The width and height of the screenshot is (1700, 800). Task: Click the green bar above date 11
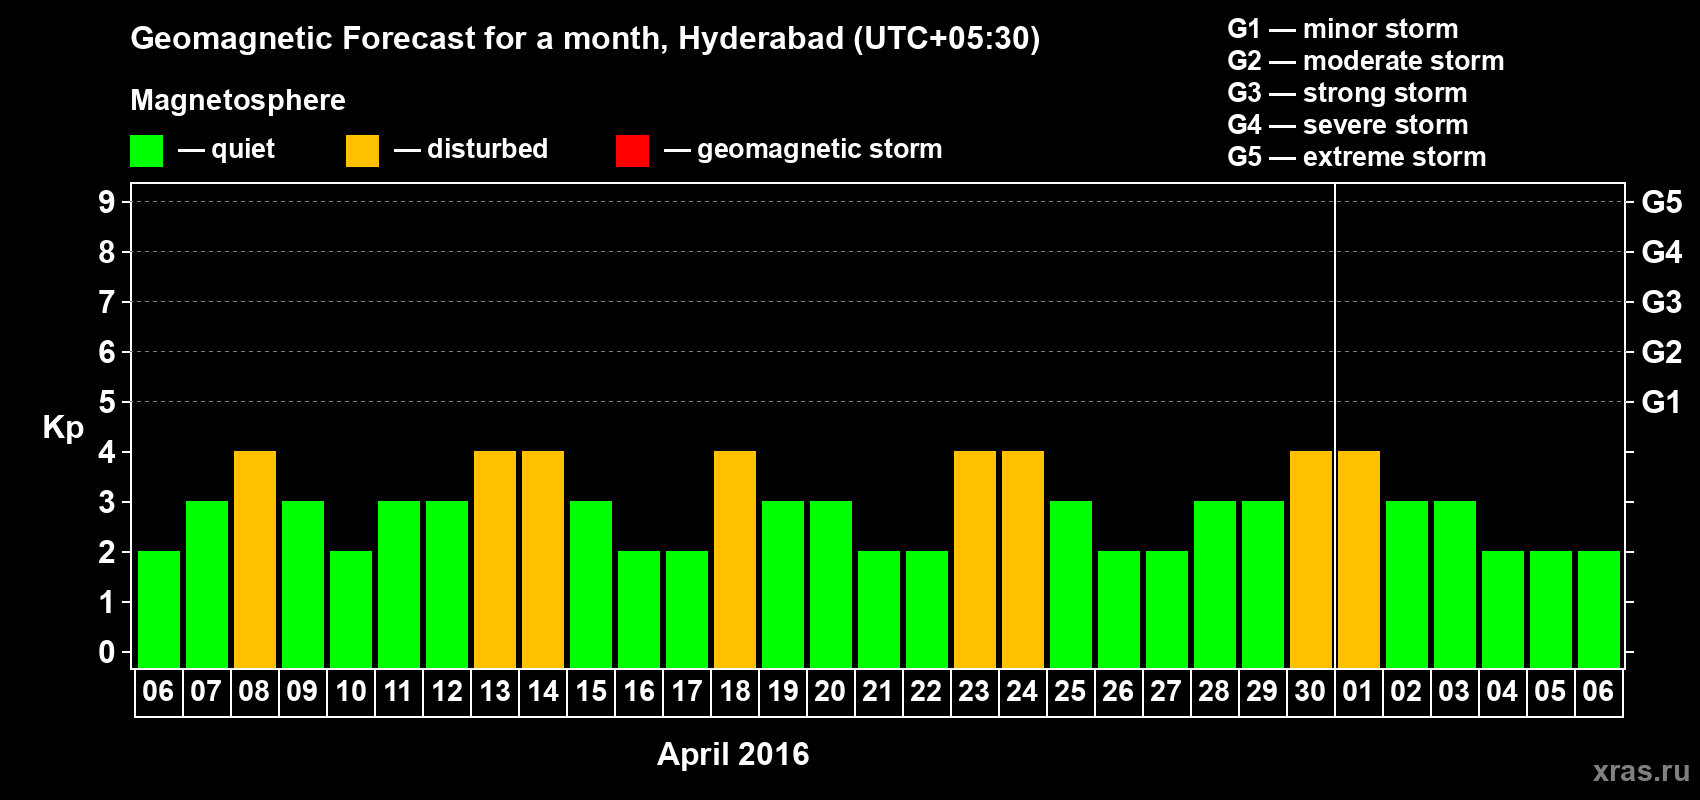point(399,585)
